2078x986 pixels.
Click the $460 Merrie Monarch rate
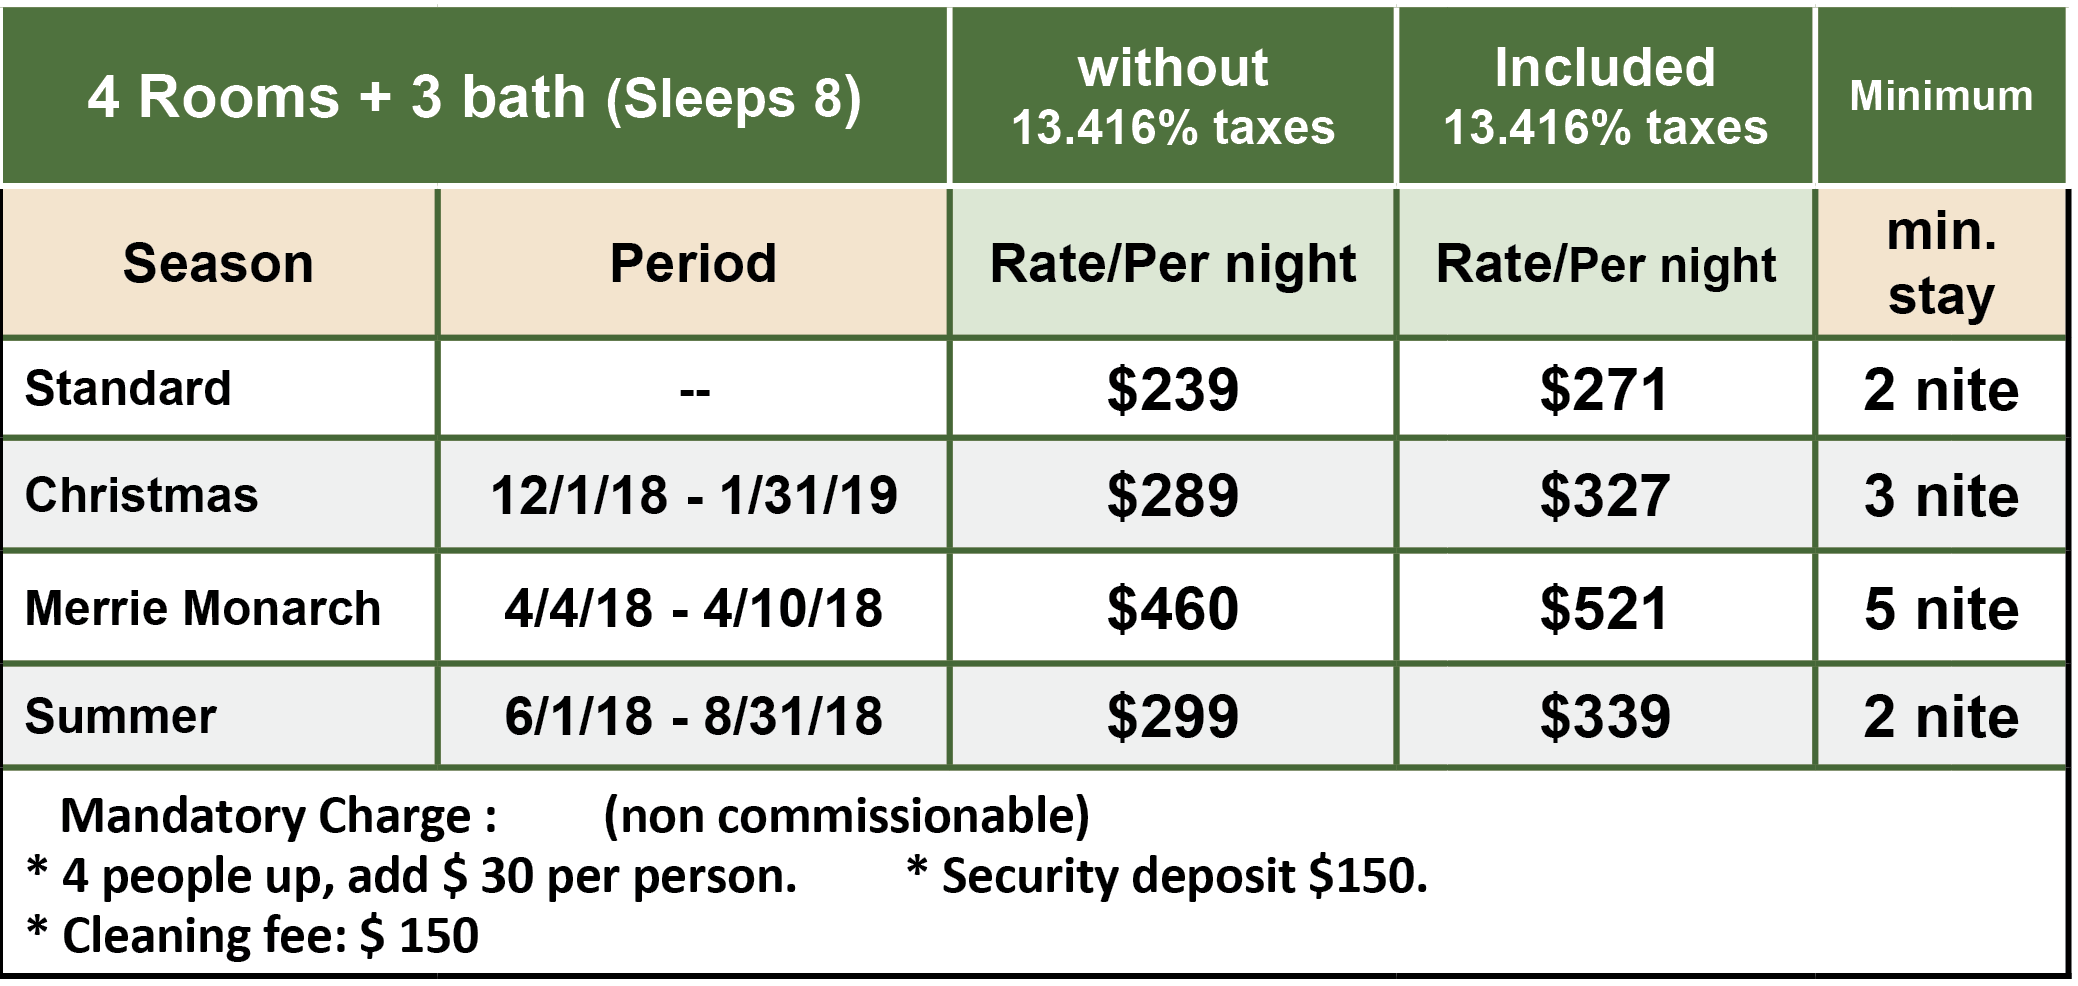(x=1172, y=608)
